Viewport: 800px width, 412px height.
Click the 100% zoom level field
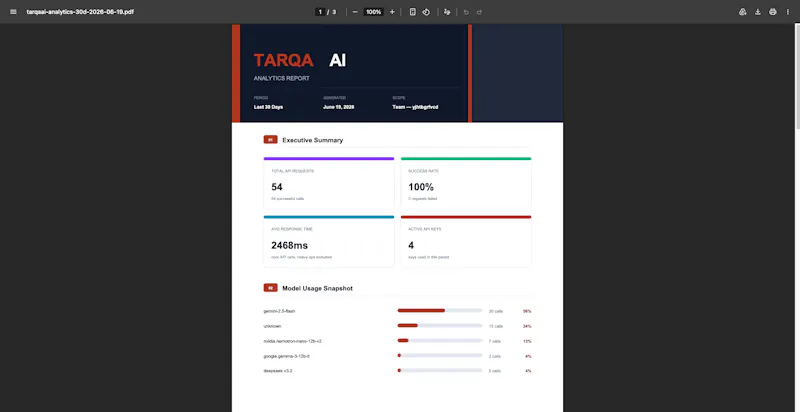[x=373, y=12]
